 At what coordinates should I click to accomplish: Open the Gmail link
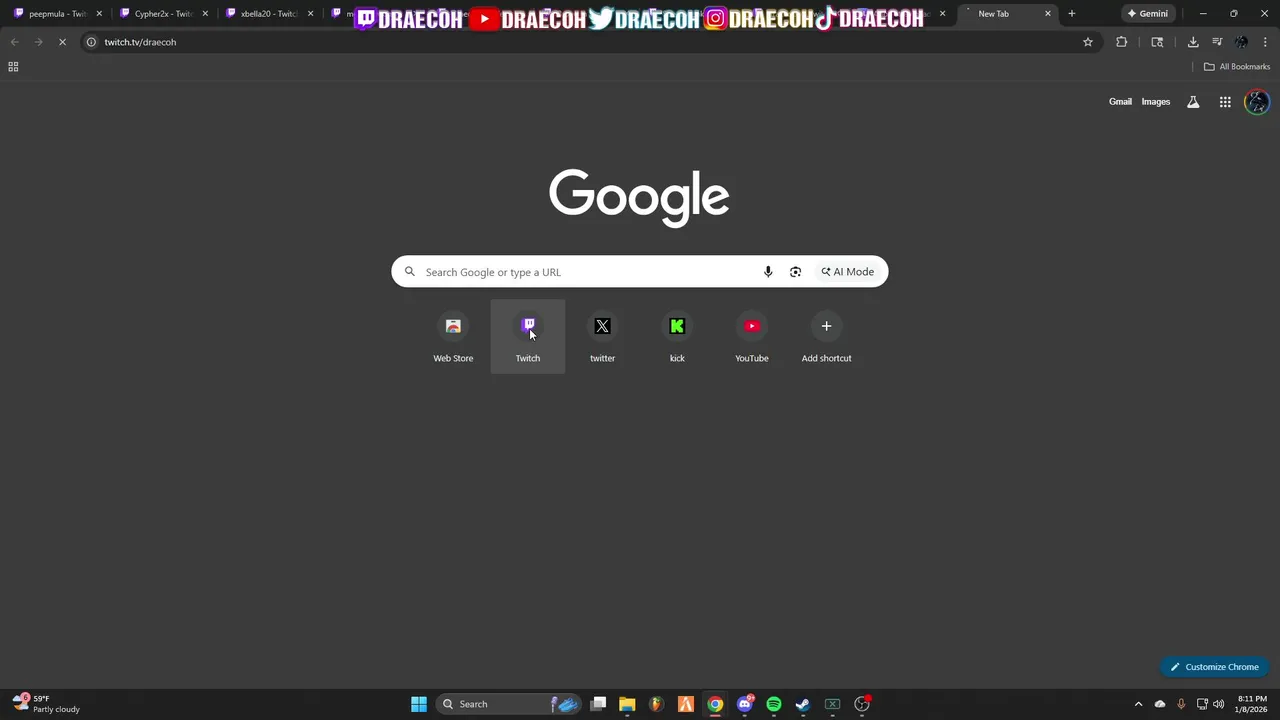(1120, 102)
